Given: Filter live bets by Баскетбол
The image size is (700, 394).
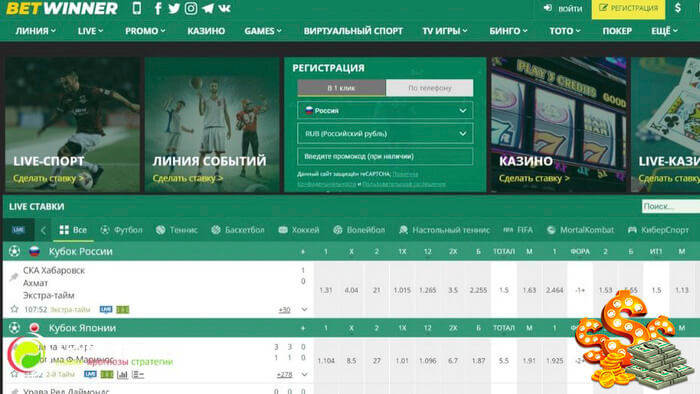Looking at the screenshot, I should coord(238,230).
